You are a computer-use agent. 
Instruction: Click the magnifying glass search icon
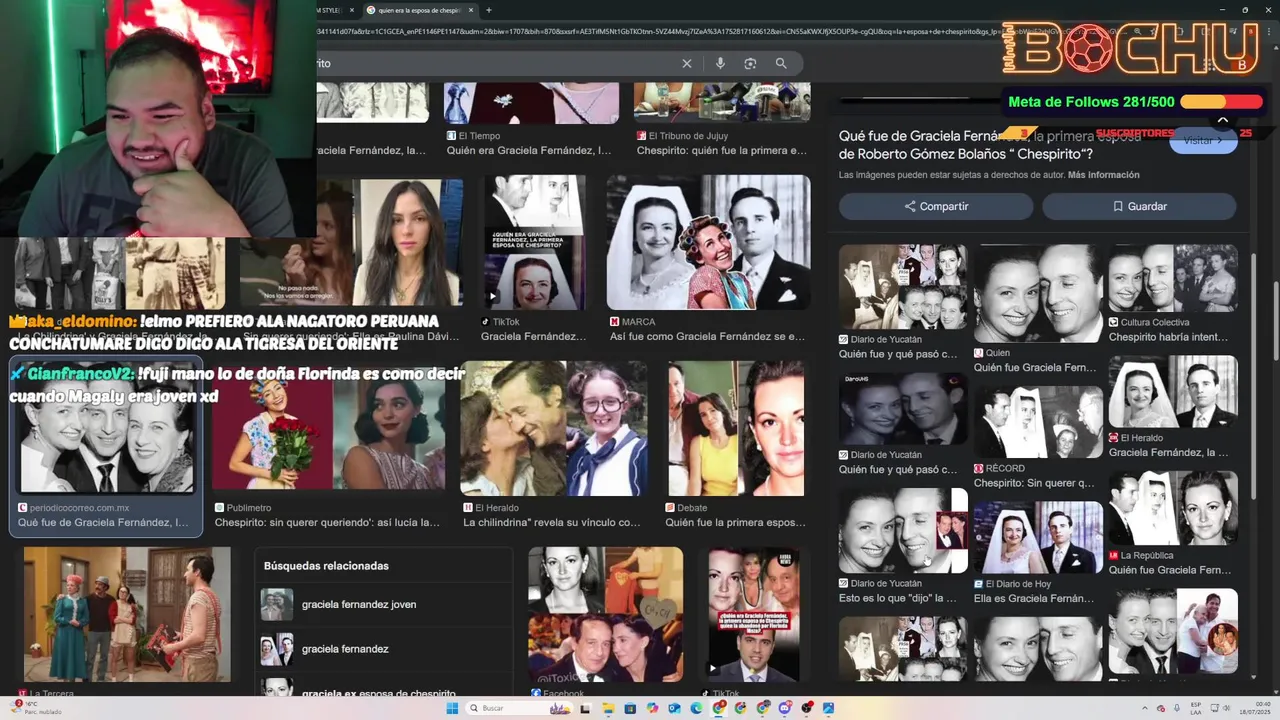click(x=781, y=63)
